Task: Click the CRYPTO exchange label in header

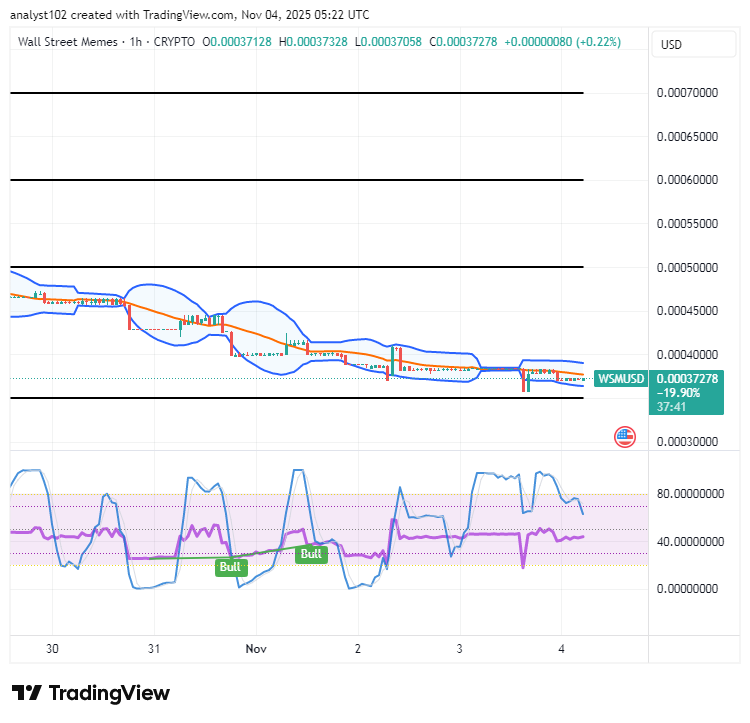Action: (x=174, y=42)
